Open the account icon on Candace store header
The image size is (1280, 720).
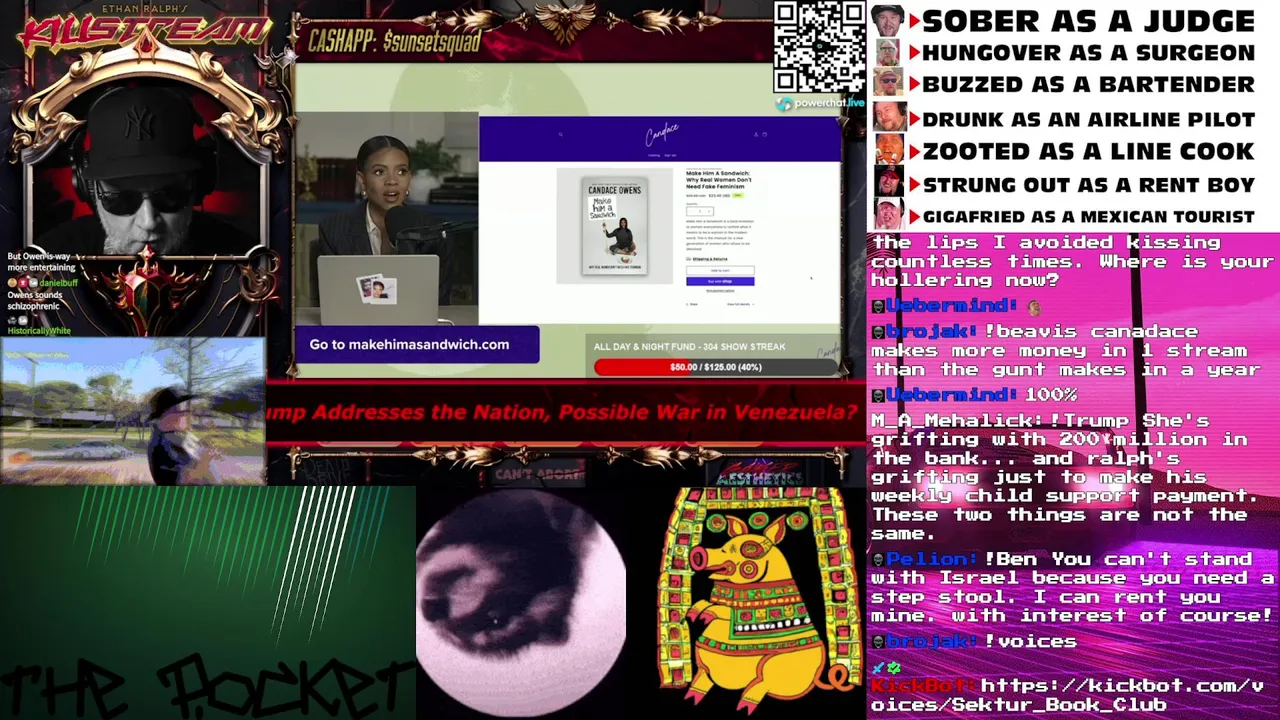point(756,134)
